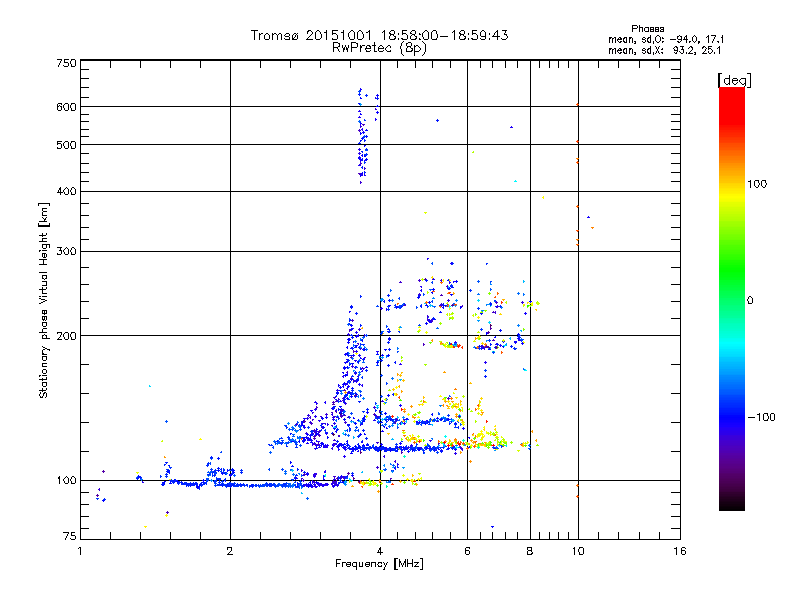Click the y-axis '400' tick label
Image resolution: width=800 pixels, height=600 pixels.
point(66,191)
